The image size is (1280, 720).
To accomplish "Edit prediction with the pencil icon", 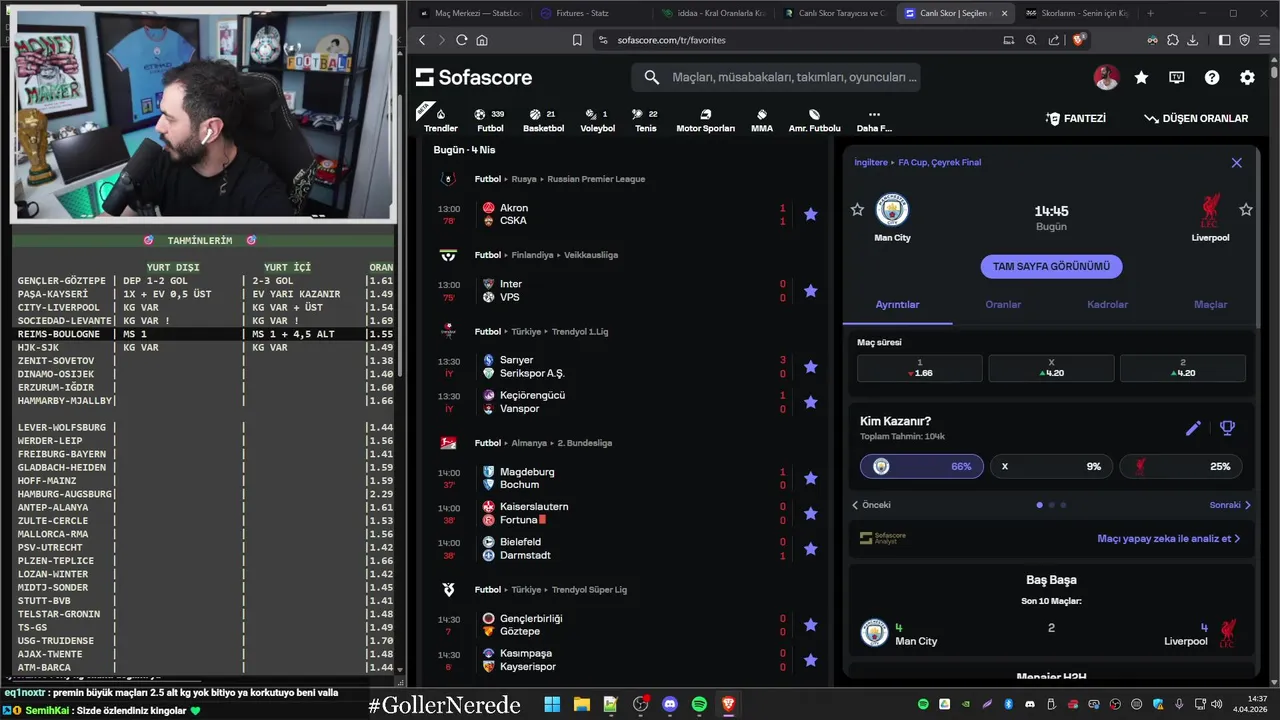I will pos(1193,428).
